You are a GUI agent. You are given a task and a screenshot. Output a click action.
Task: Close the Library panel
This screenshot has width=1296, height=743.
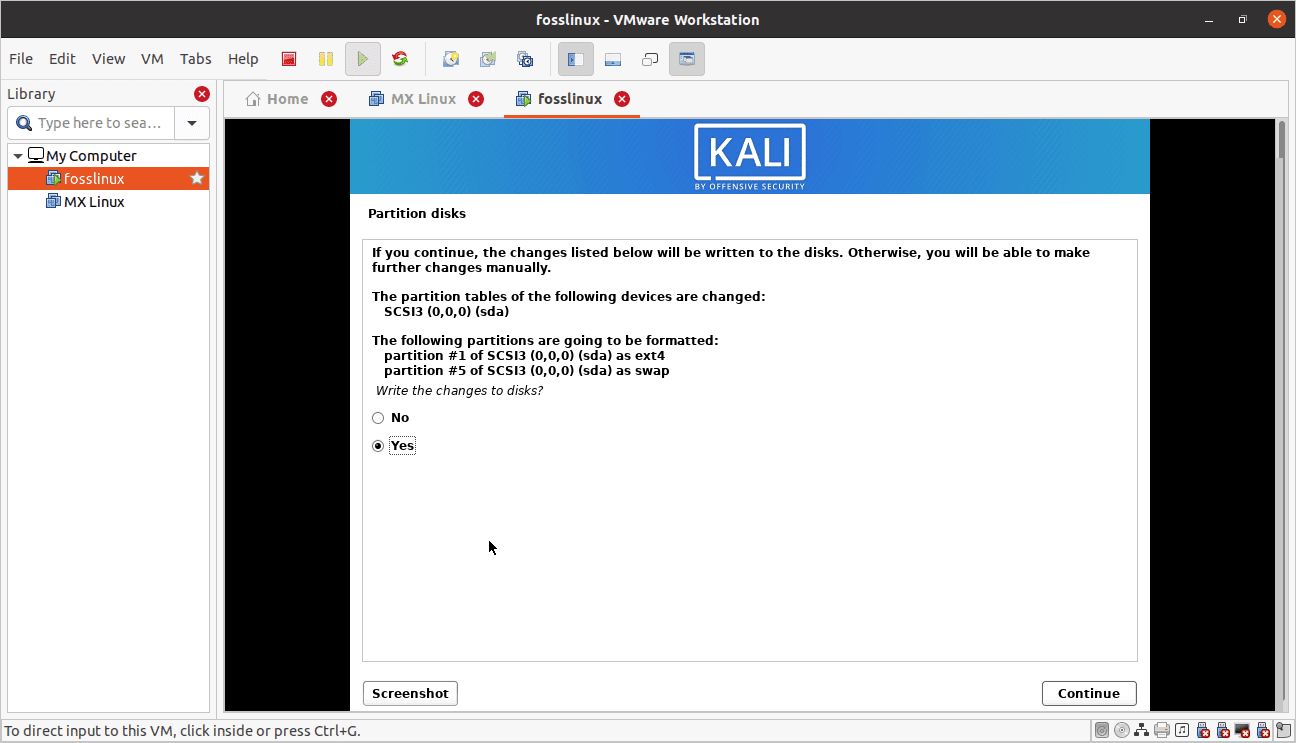click(202, 94)
